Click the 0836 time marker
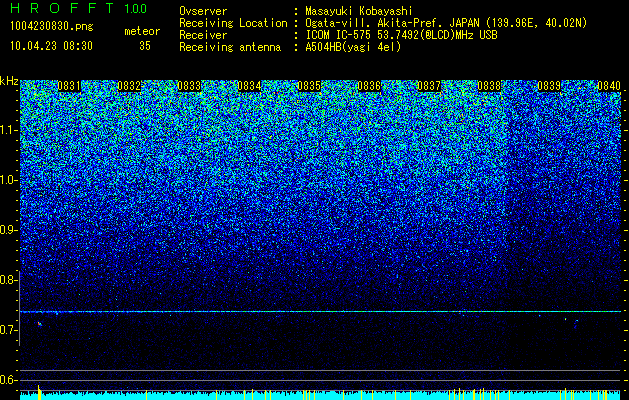The width and height of the screenshot is (629, 400). (x=369, y=86)
